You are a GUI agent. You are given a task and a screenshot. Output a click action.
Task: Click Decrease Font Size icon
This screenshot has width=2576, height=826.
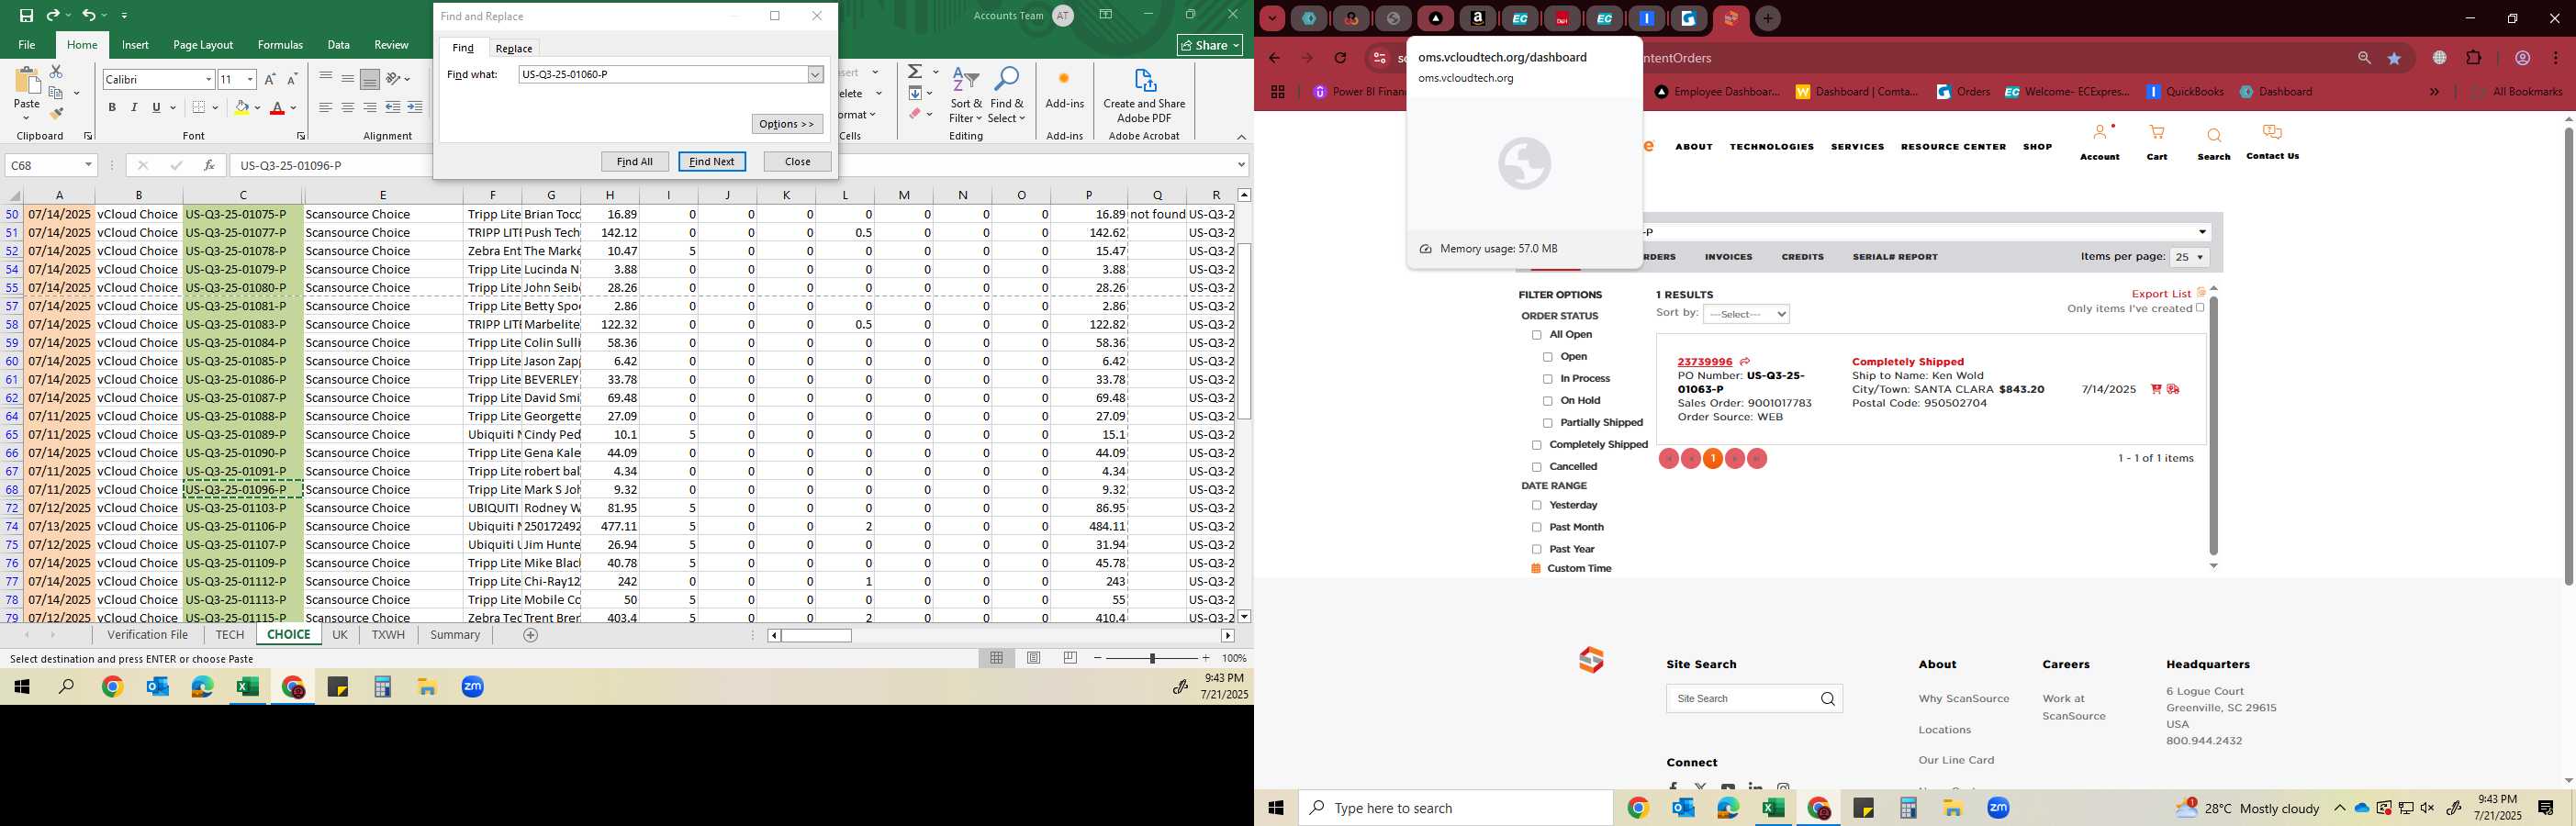292,79
